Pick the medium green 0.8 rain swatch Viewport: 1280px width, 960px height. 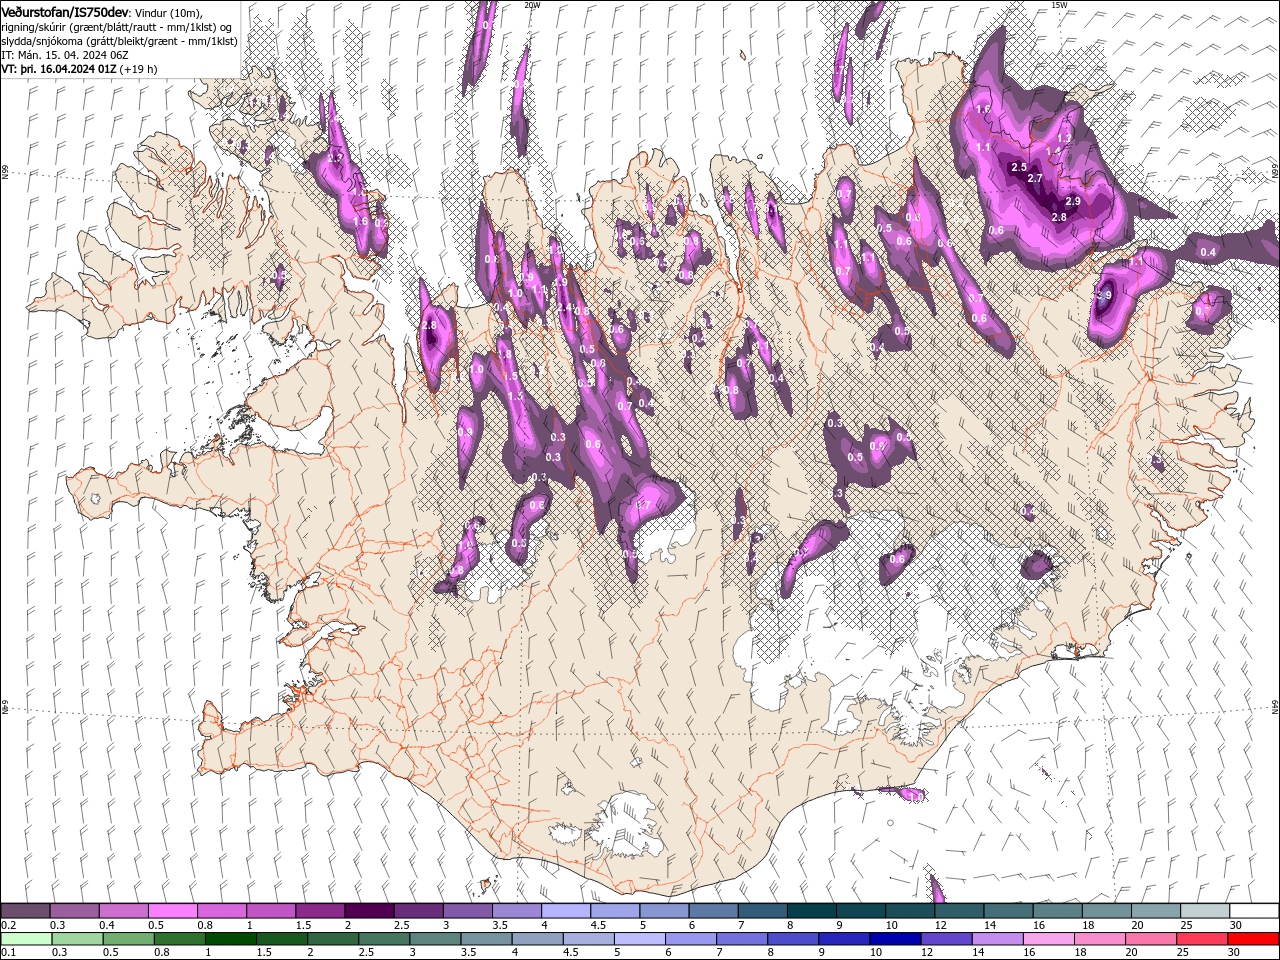point(180,939)
